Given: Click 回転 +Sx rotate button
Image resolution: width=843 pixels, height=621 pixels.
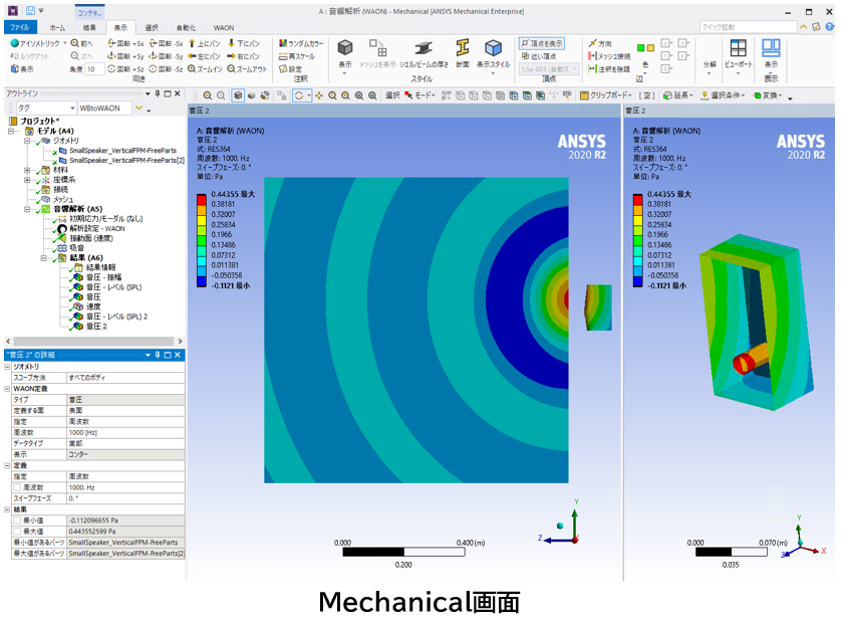Looking at the screenshot, I should pyautogui.click(x=126, y=43).
